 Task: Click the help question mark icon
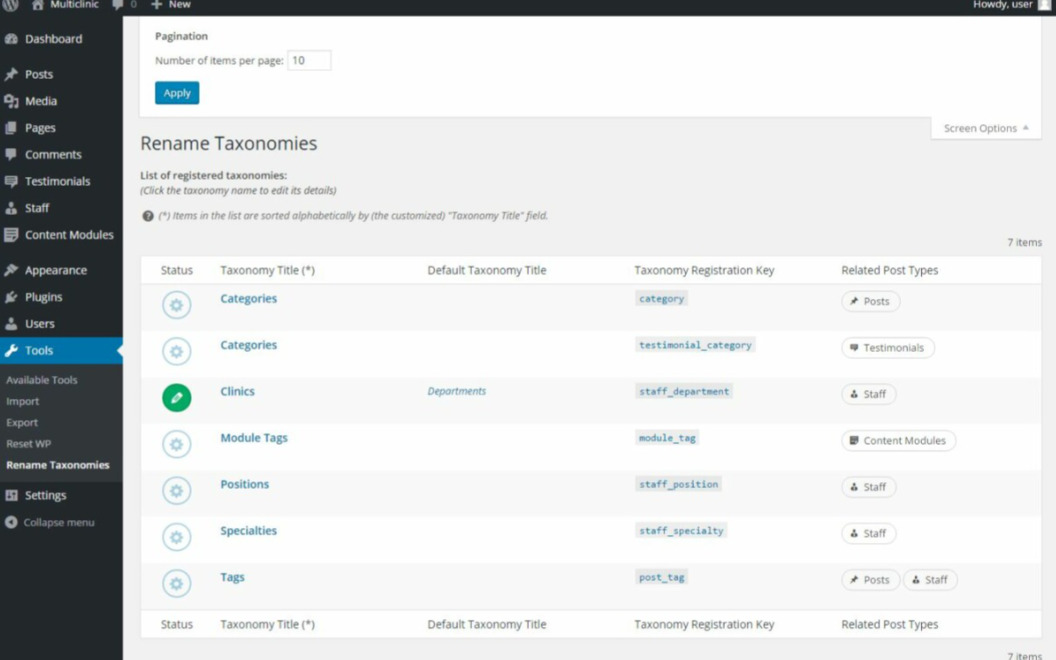(x=147, y=216)
